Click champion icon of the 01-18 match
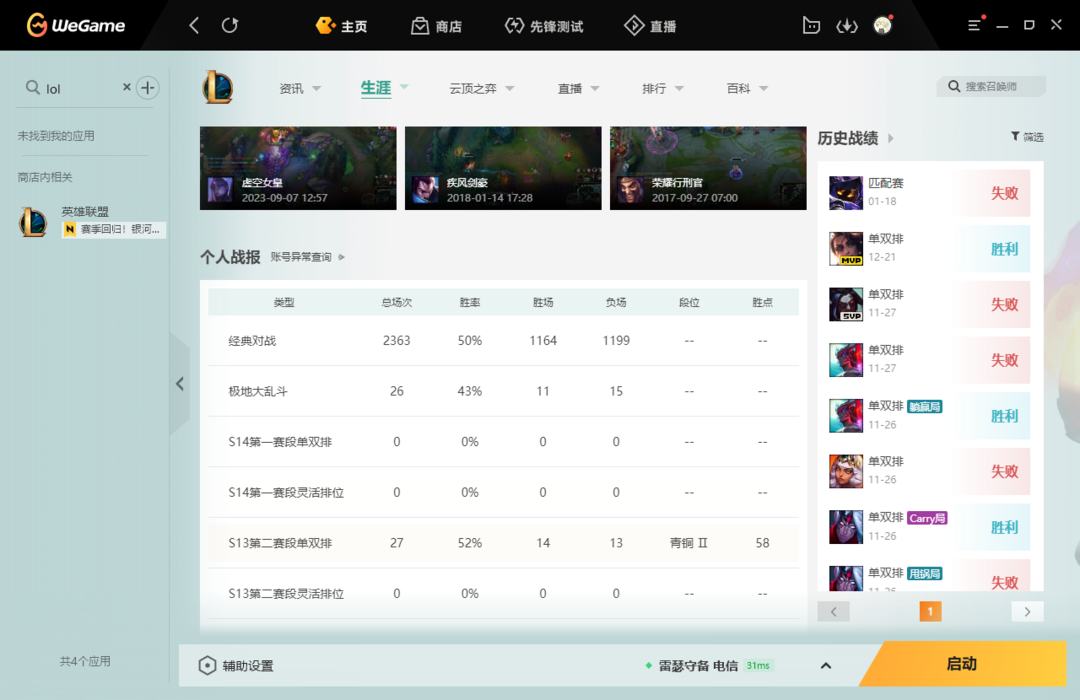 [846, 193]
